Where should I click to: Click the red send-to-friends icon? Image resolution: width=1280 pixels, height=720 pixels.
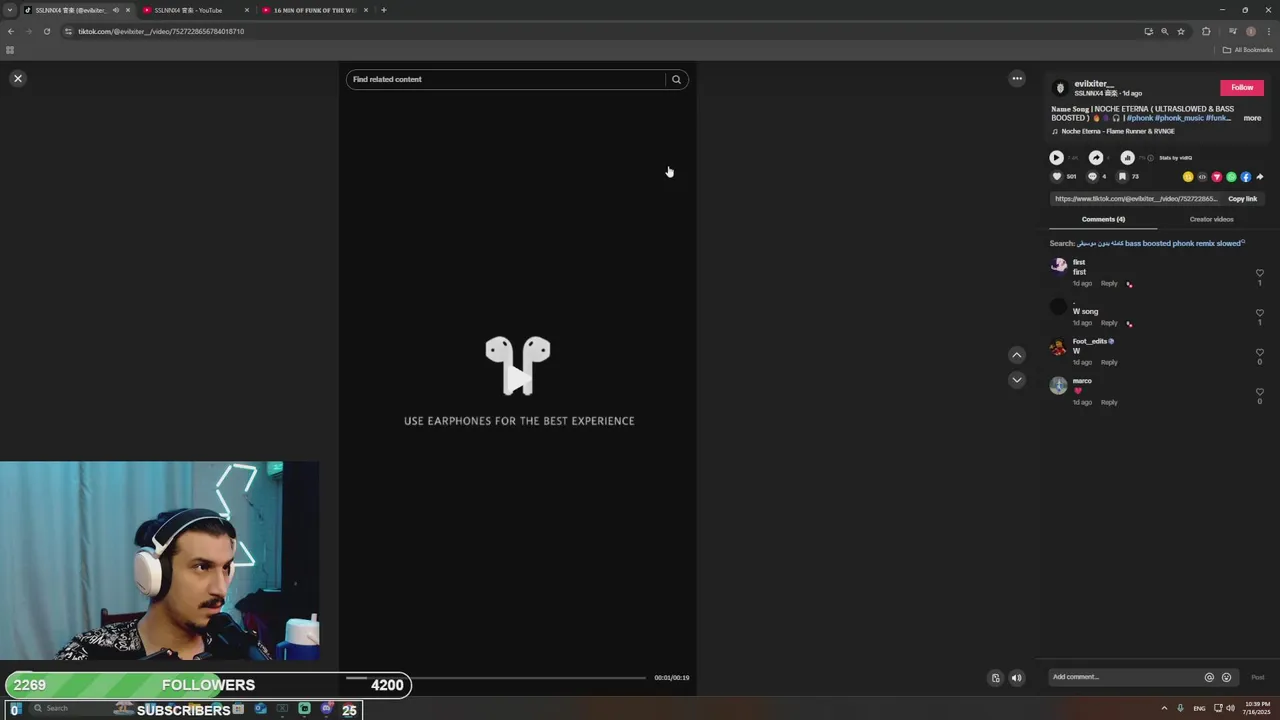point(1217,177)
